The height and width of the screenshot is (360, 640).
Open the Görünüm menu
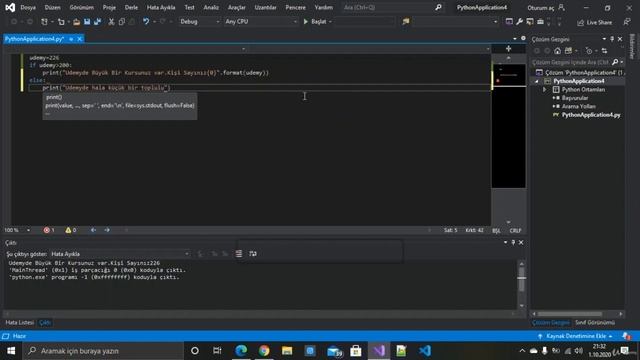[82, 7]
